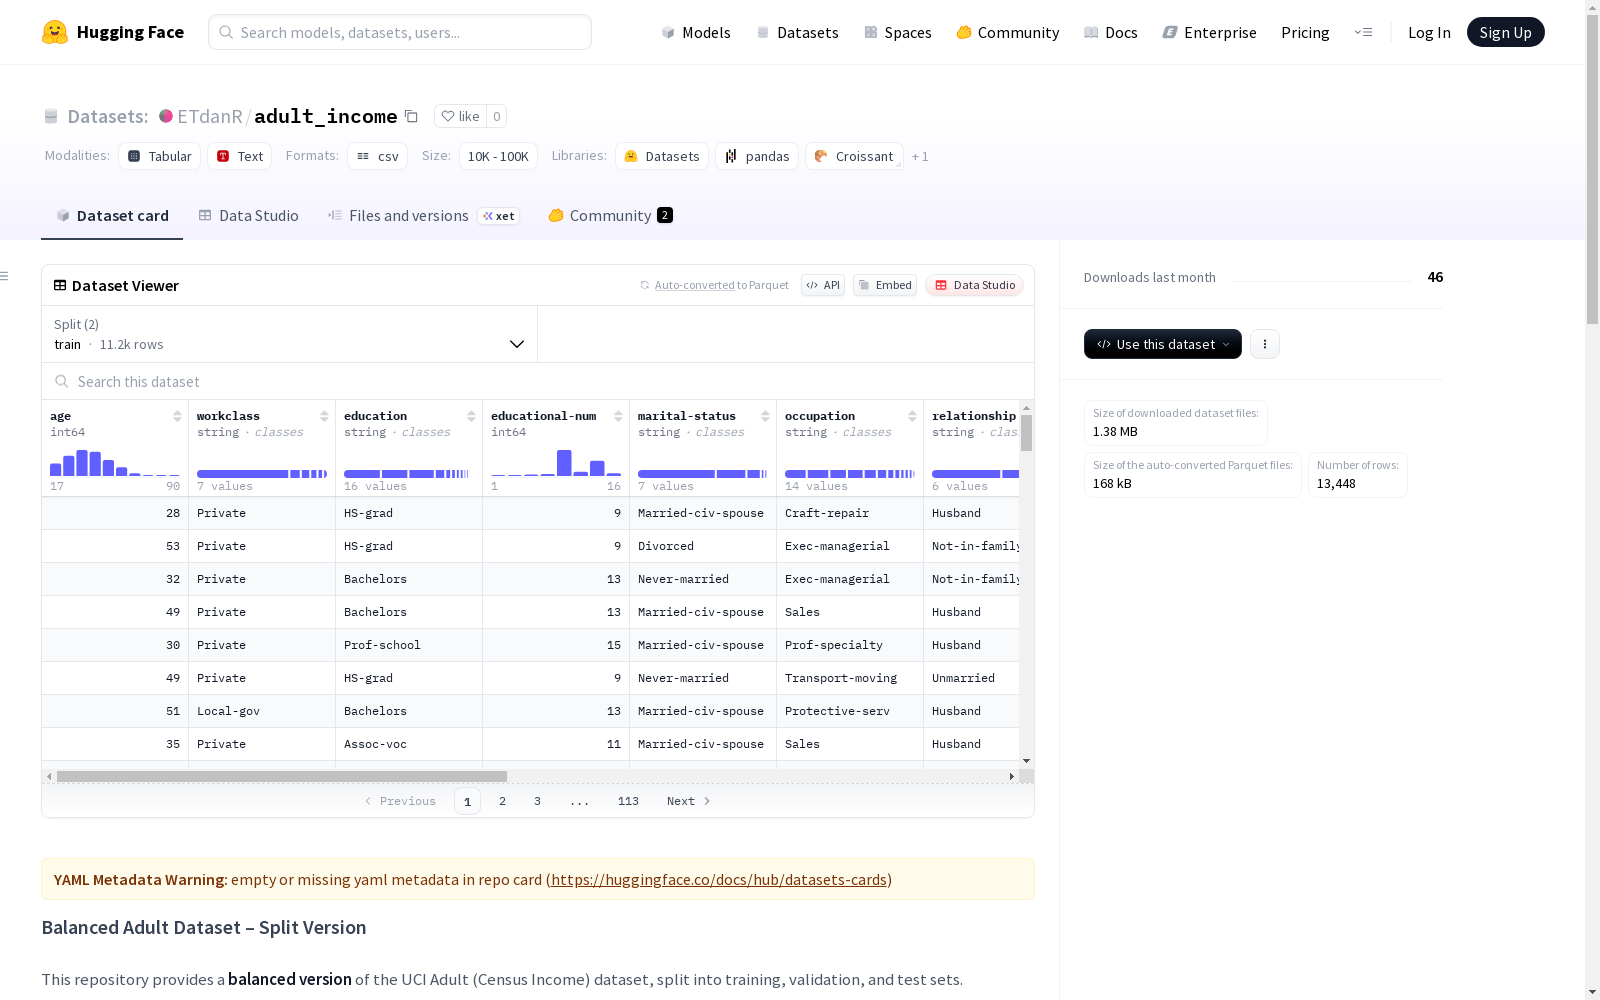
Task: Select the Protective-serv occupation cell
Action: pos(850,711)
